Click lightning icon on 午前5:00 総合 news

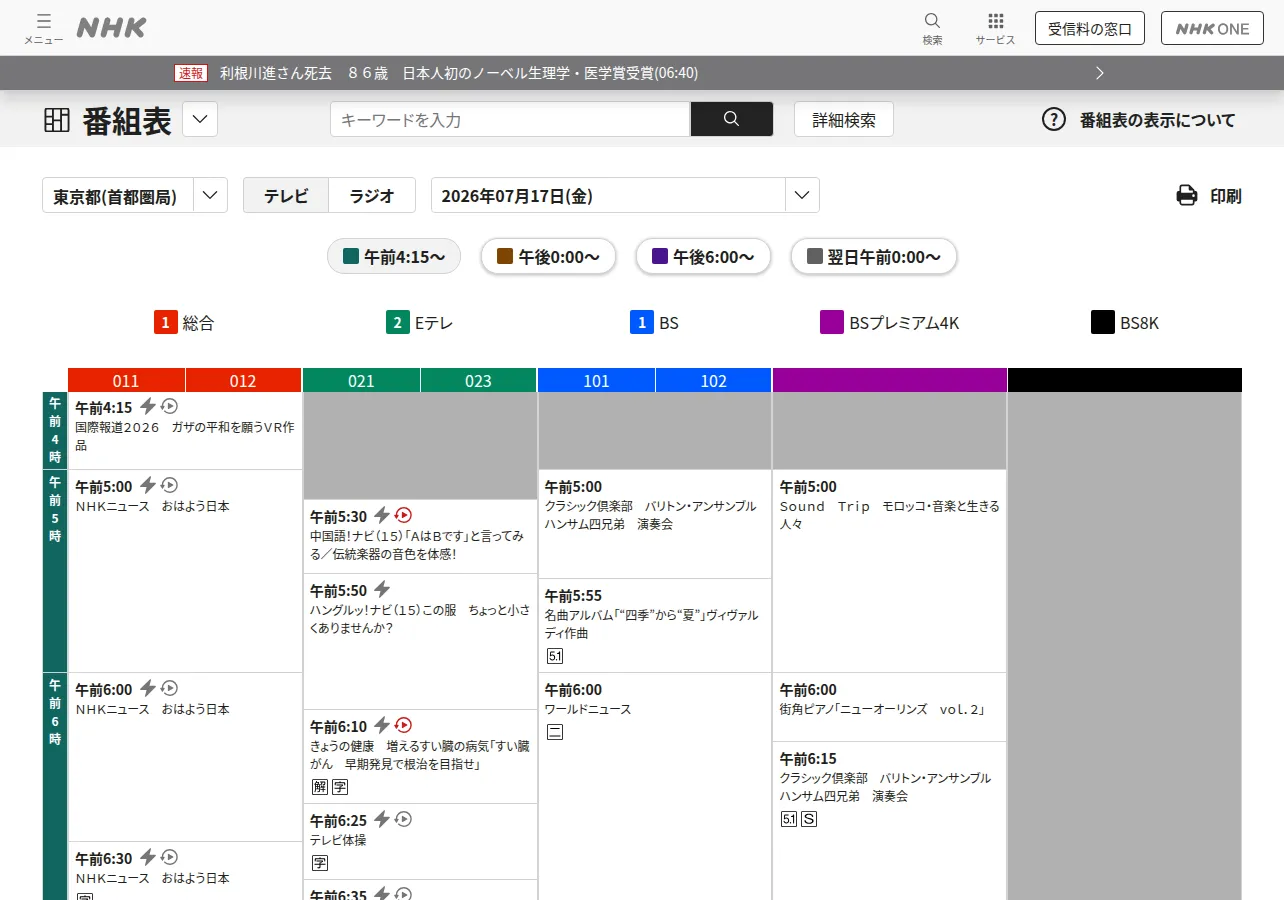tap(148, 485)
